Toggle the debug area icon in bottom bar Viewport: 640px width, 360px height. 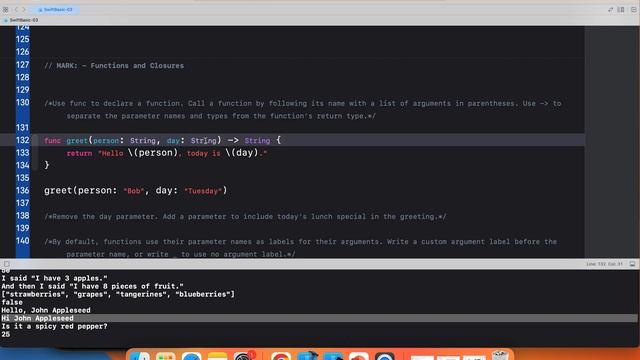7,264
